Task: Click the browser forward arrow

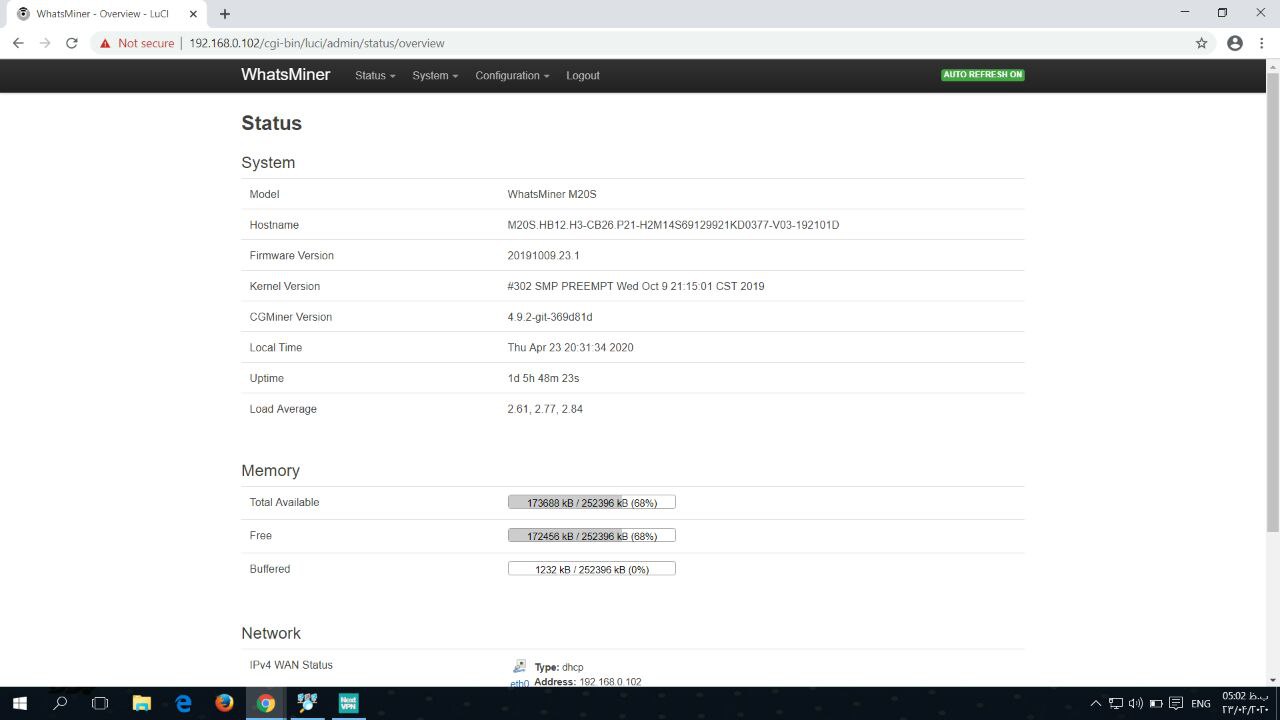Action: (x=45, y=43)
